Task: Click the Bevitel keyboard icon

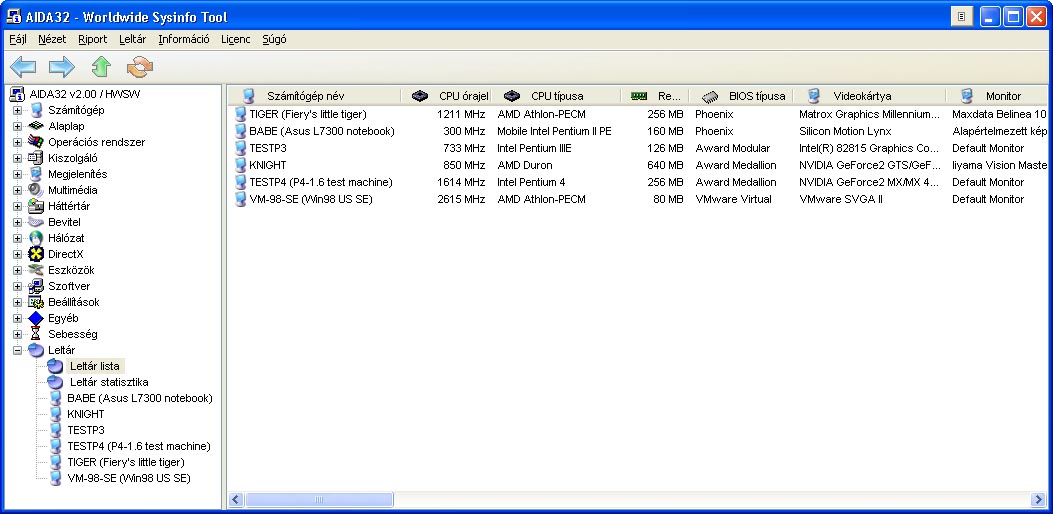Action: point(36,222)
